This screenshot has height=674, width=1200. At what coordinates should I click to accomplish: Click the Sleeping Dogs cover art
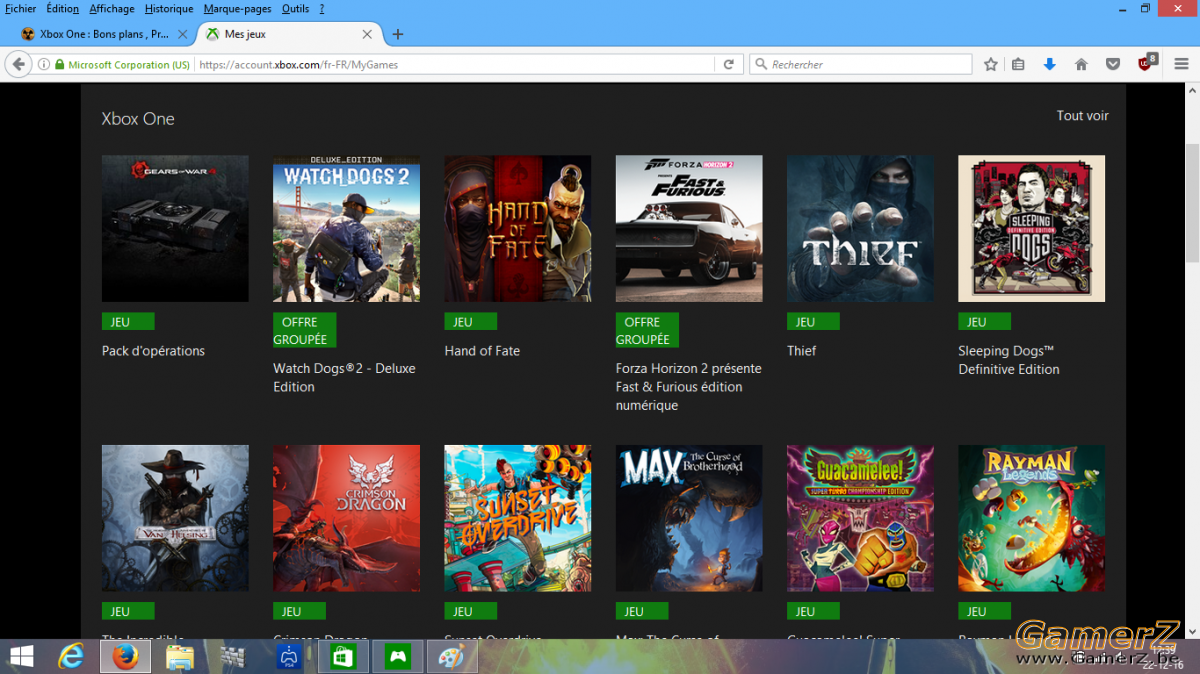tap(1031, 228)
